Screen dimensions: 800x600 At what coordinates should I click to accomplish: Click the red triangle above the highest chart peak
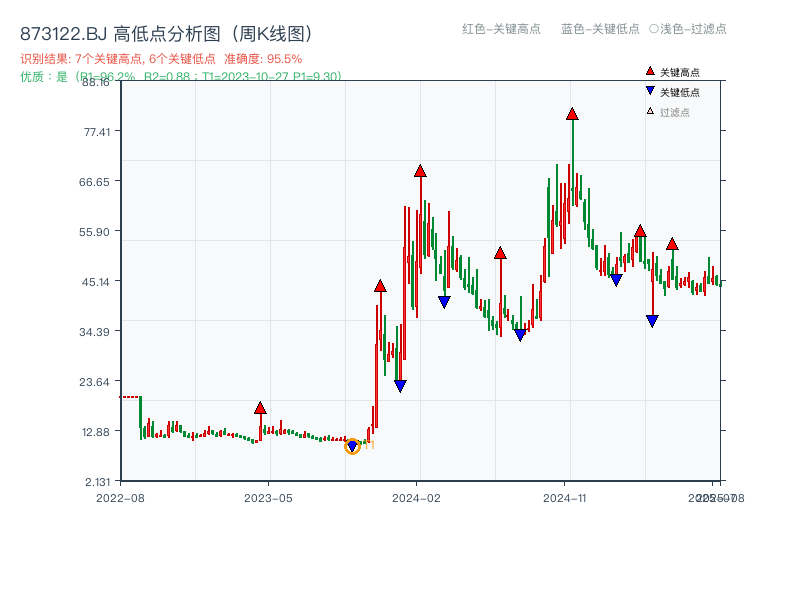click(x=572, y=116)
